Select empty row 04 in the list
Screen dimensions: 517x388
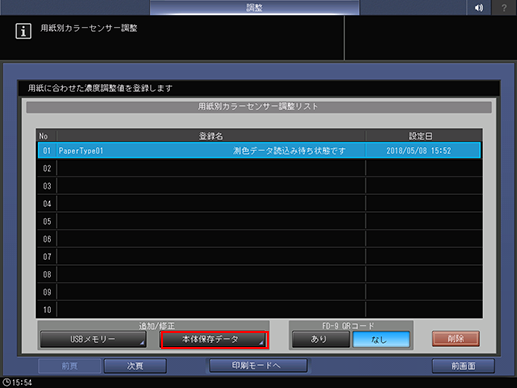pos(259,203)
